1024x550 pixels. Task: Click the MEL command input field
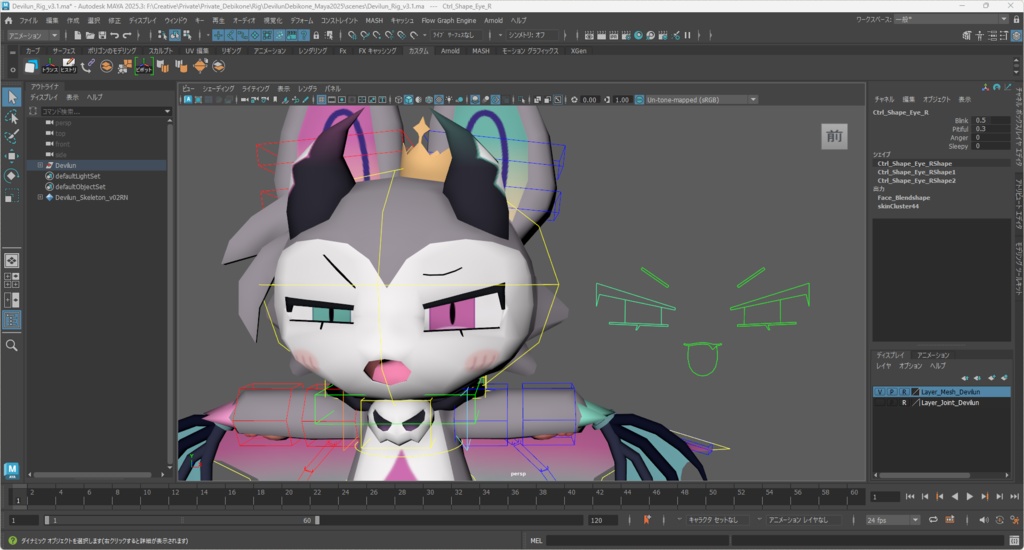tap(637, 540)
